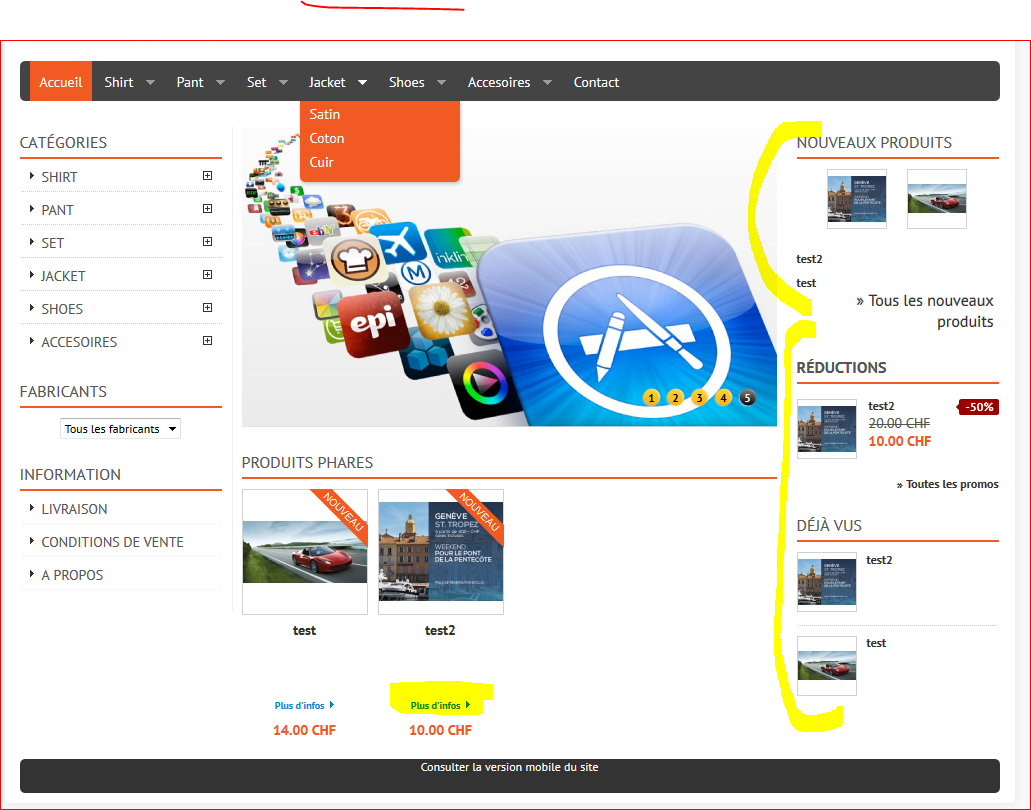Open the CONDITIONS DE VENTE link
The height and width of the screenshot is (810, 1031).
[112, 542]
